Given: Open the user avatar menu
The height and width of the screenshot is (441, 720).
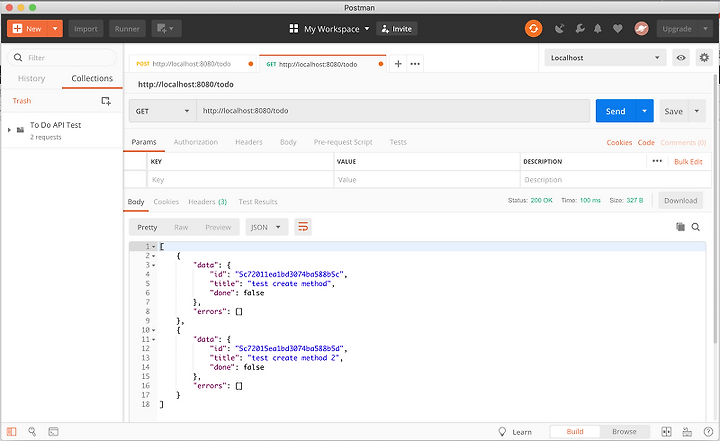Looking at the screenshot, I should coord(641,29).
